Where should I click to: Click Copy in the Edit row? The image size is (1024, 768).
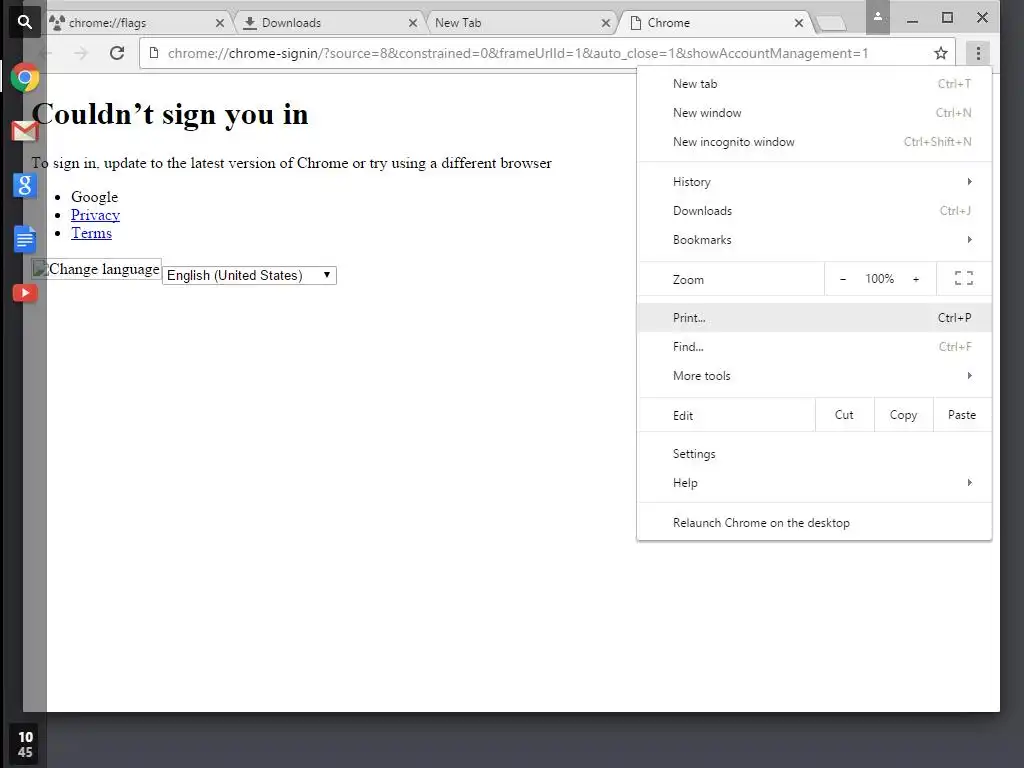903,415
